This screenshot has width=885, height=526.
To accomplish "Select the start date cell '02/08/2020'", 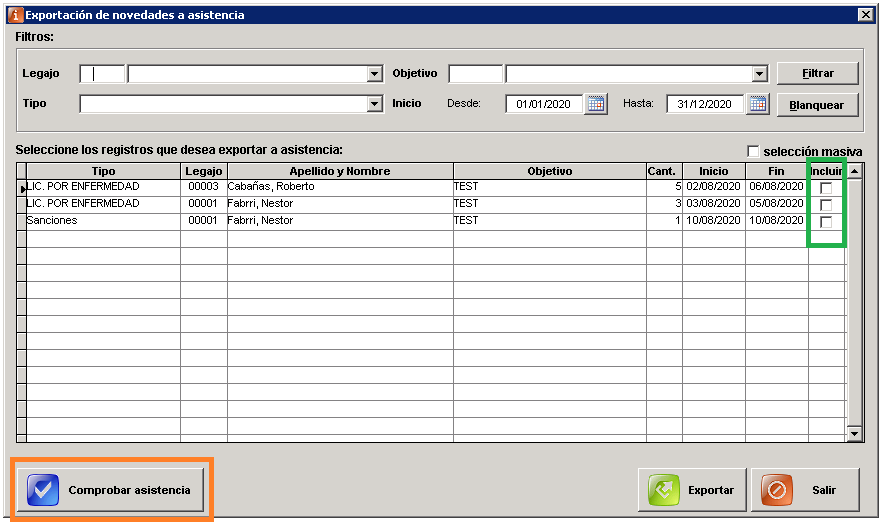I will pos(714,187).
